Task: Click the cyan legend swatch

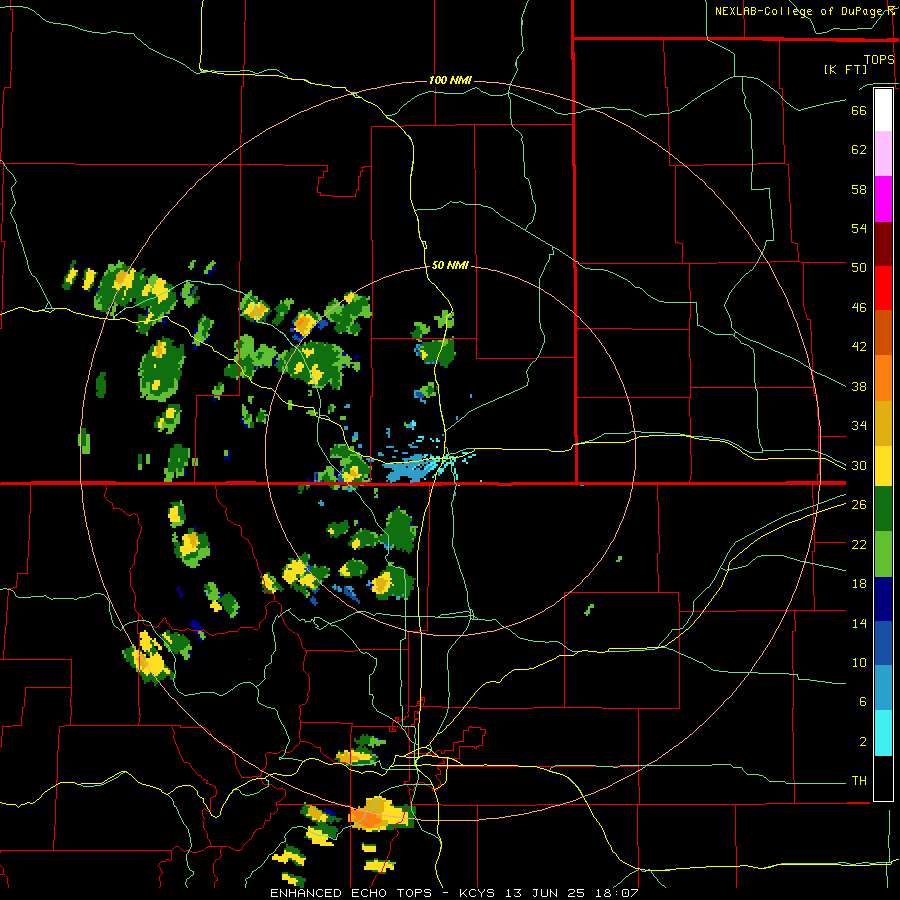Action: pyautogui.click(x=883, y=733)
